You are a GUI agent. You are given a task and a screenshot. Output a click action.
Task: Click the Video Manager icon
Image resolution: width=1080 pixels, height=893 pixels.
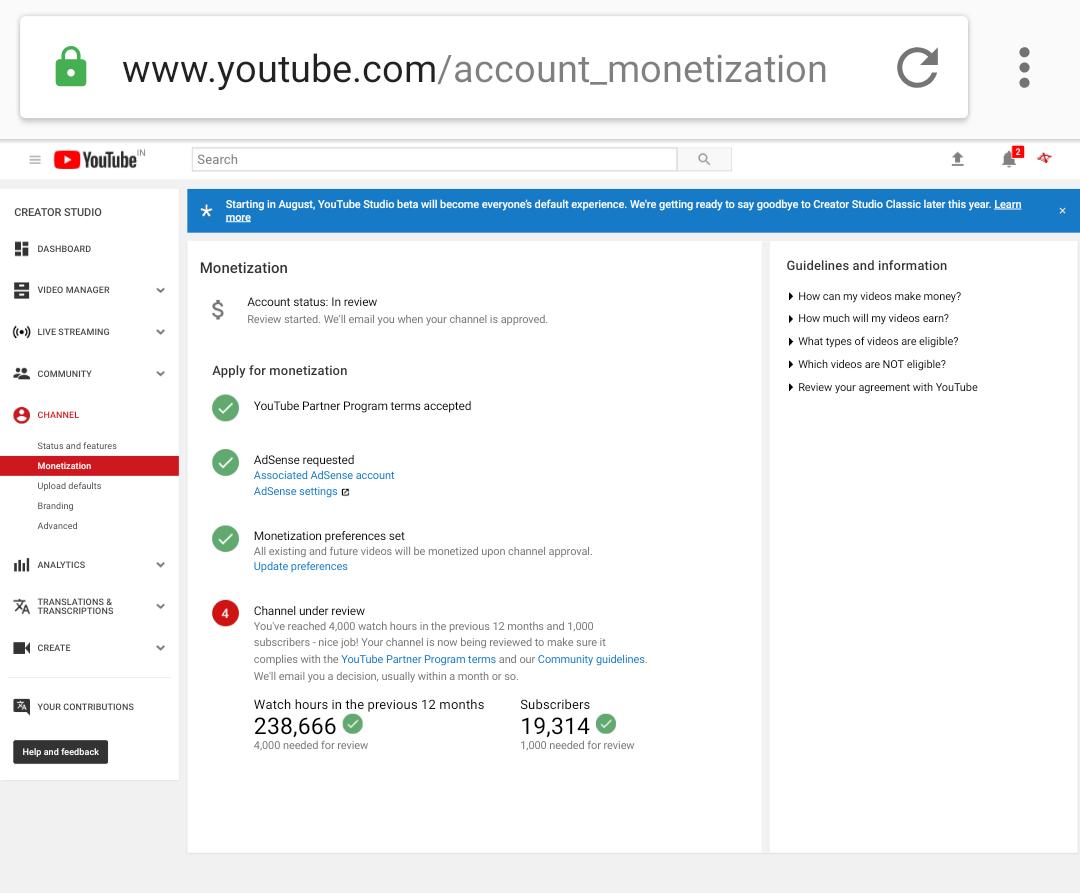21,290
